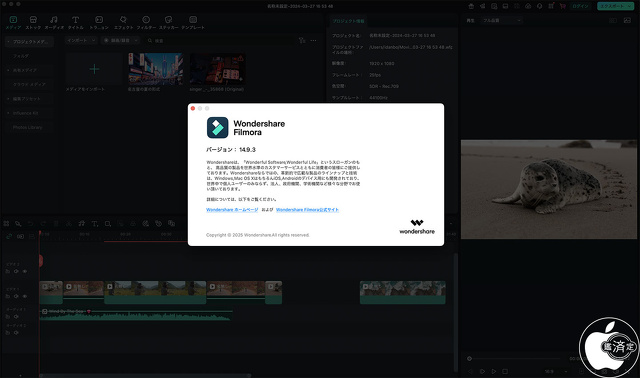The height and width of the screenshot is (378, 640).
Task: Select the Wind-By-The-Sea audio clip
Action: tap(136, 315)
